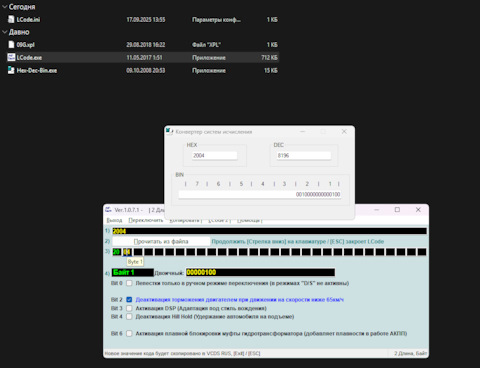Click the LCode.exe application icon
The width and height of the screenshot is (480, 368).
pyautogui.click(x=11, y=57)
